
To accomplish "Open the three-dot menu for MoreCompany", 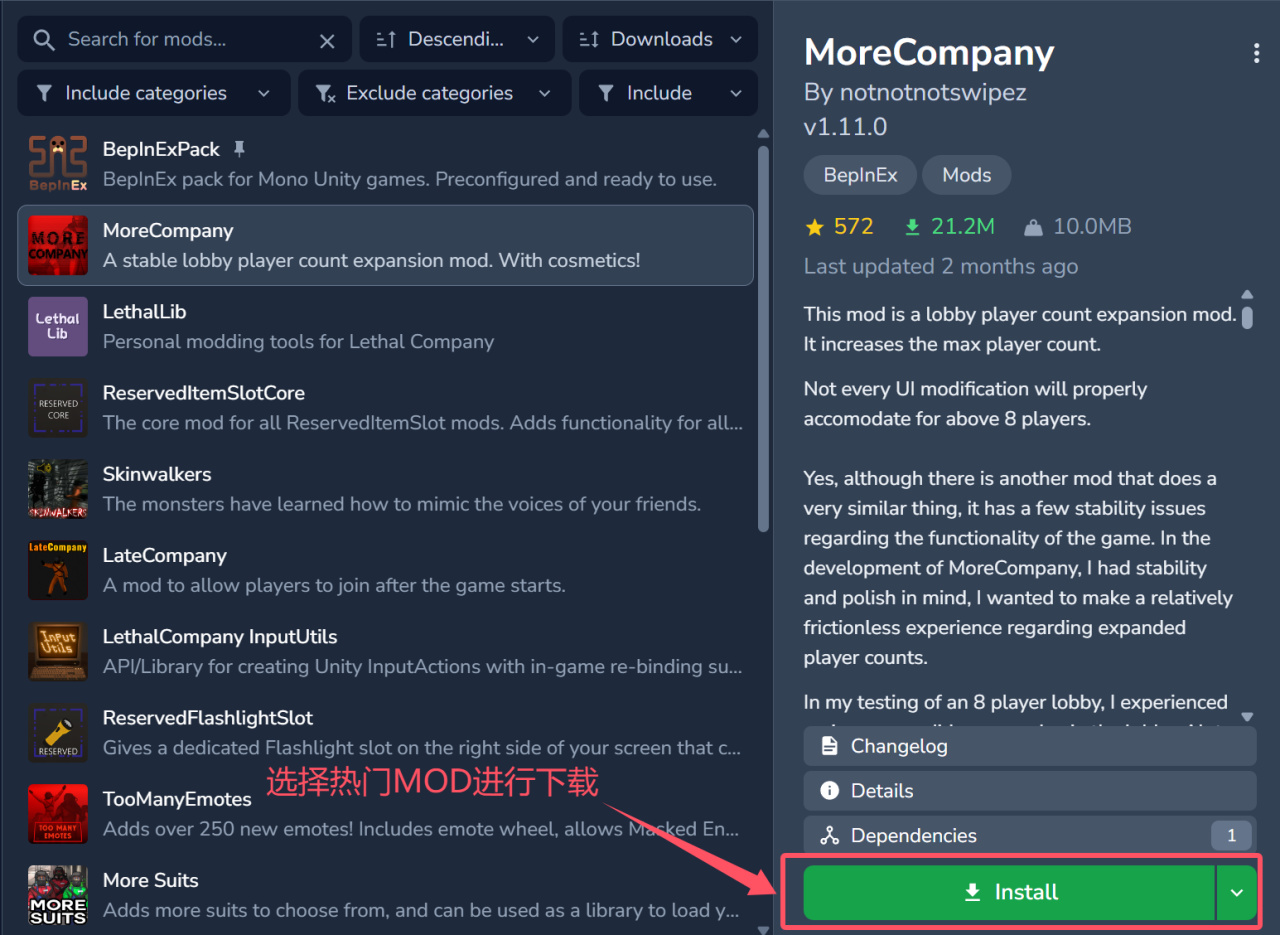I will click(1256, 54).
